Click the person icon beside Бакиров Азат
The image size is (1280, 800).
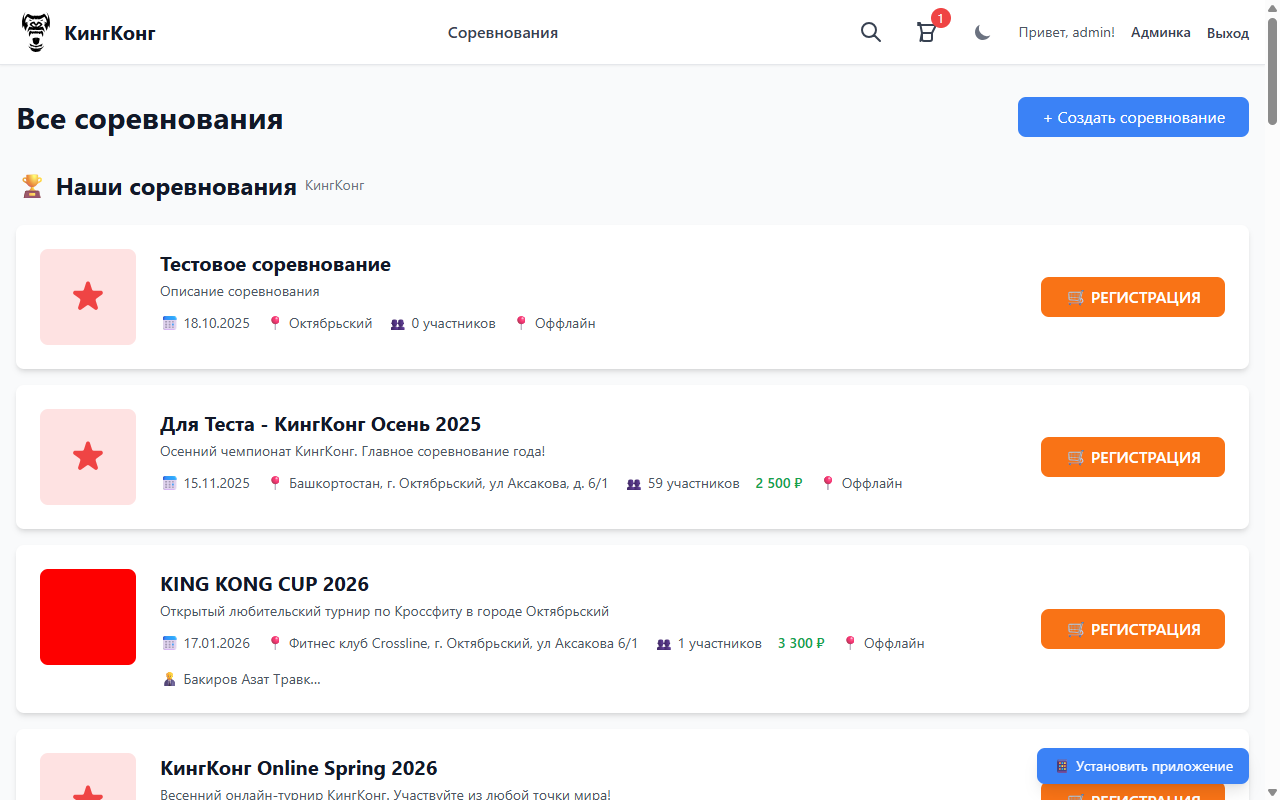tap(169, 679)
